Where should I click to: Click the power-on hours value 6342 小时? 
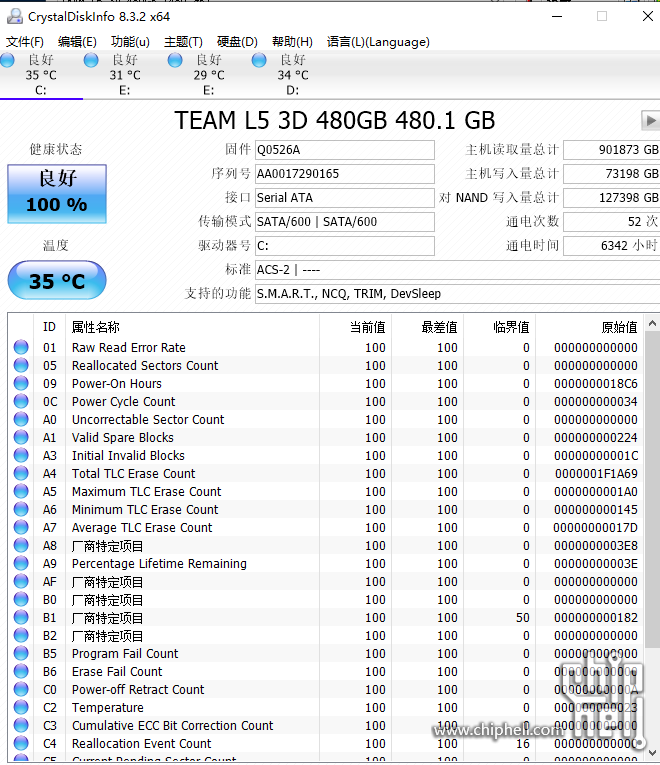click(612, 245)
